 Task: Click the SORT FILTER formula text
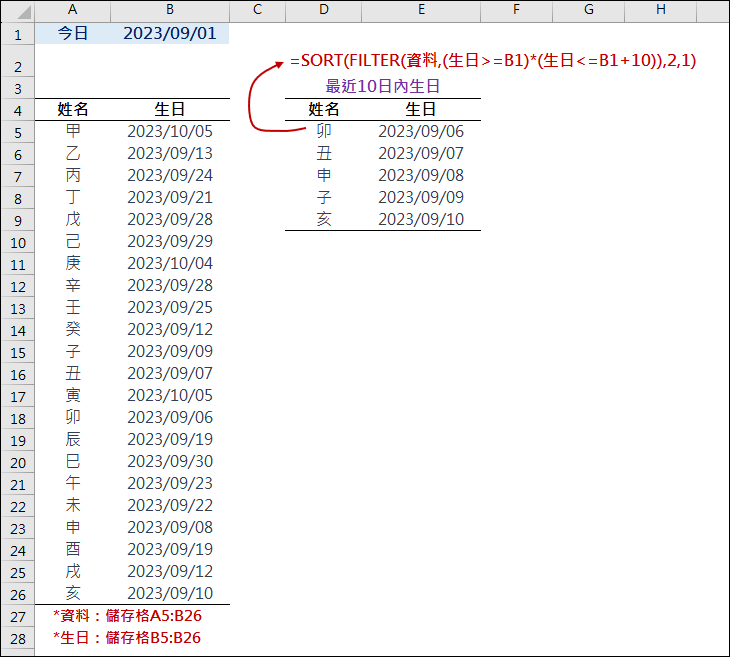pyautogui.click(x=493, y=61)
